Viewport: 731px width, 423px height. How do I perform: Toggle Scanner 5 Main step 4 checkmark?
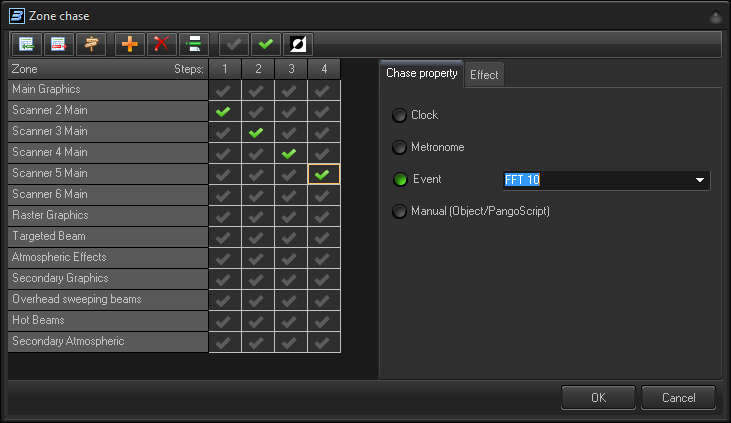322,174
